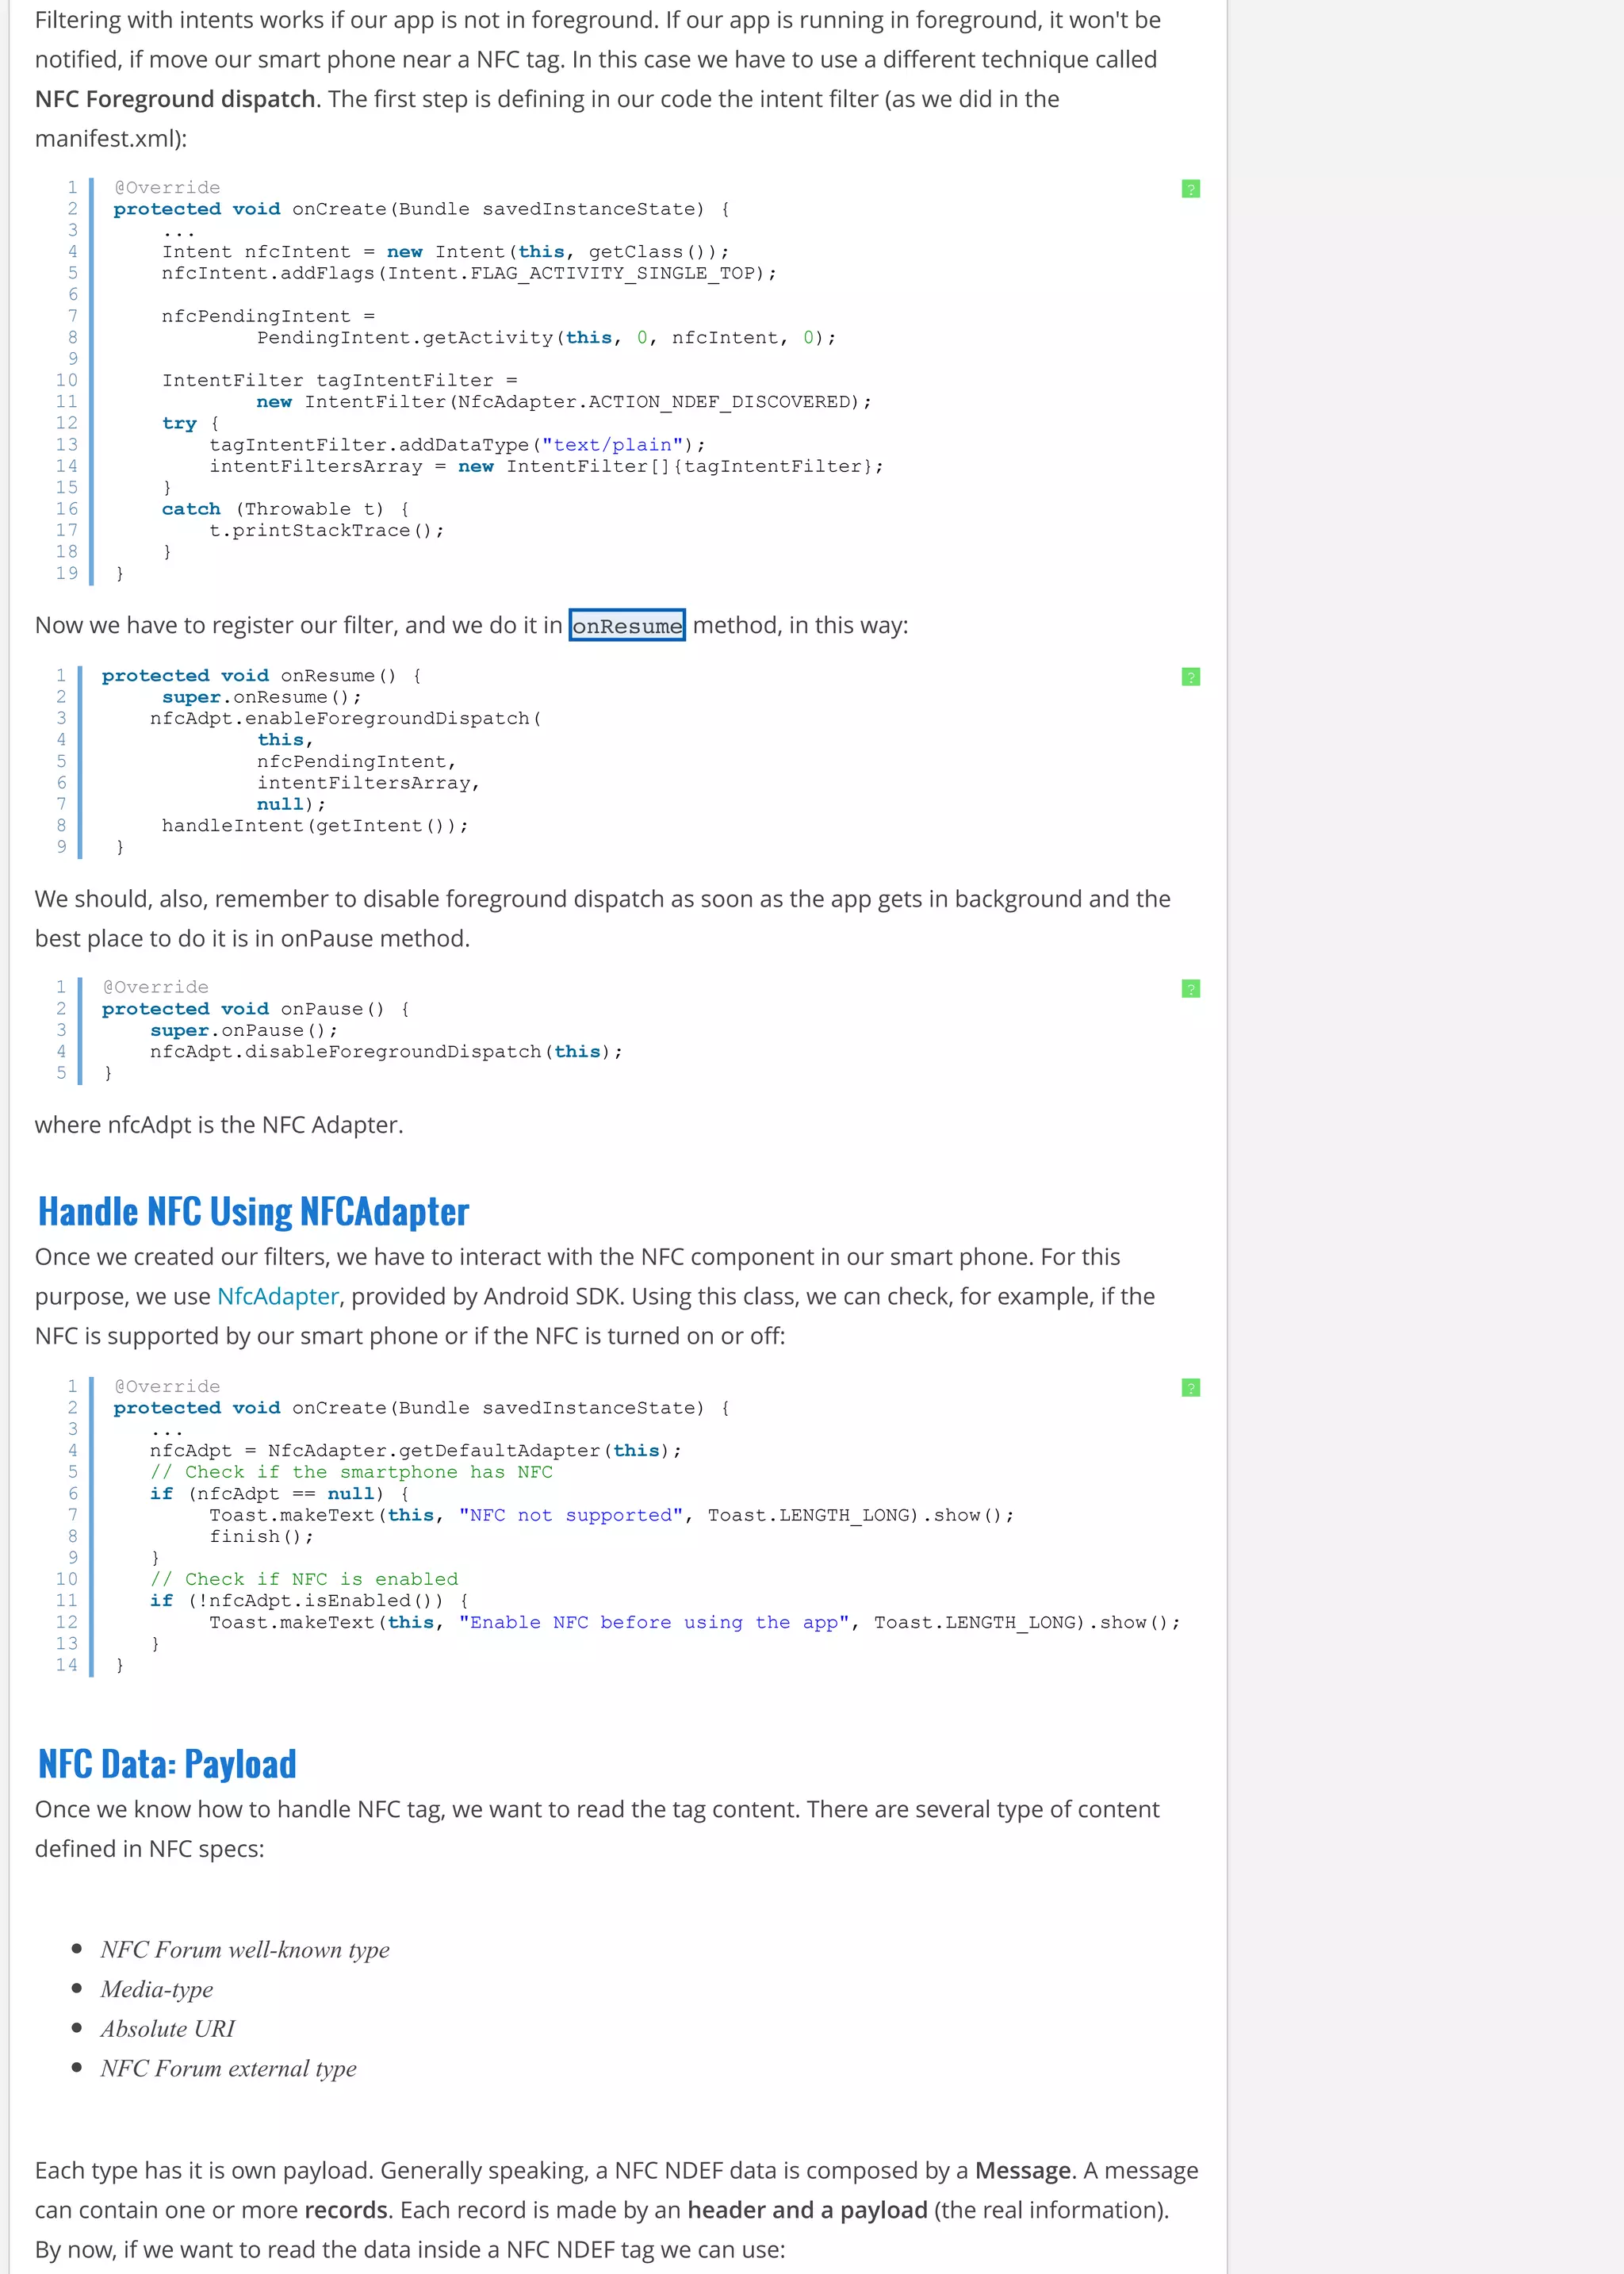Click the "NFC Forum well-known type" list item

(245, 1949)
